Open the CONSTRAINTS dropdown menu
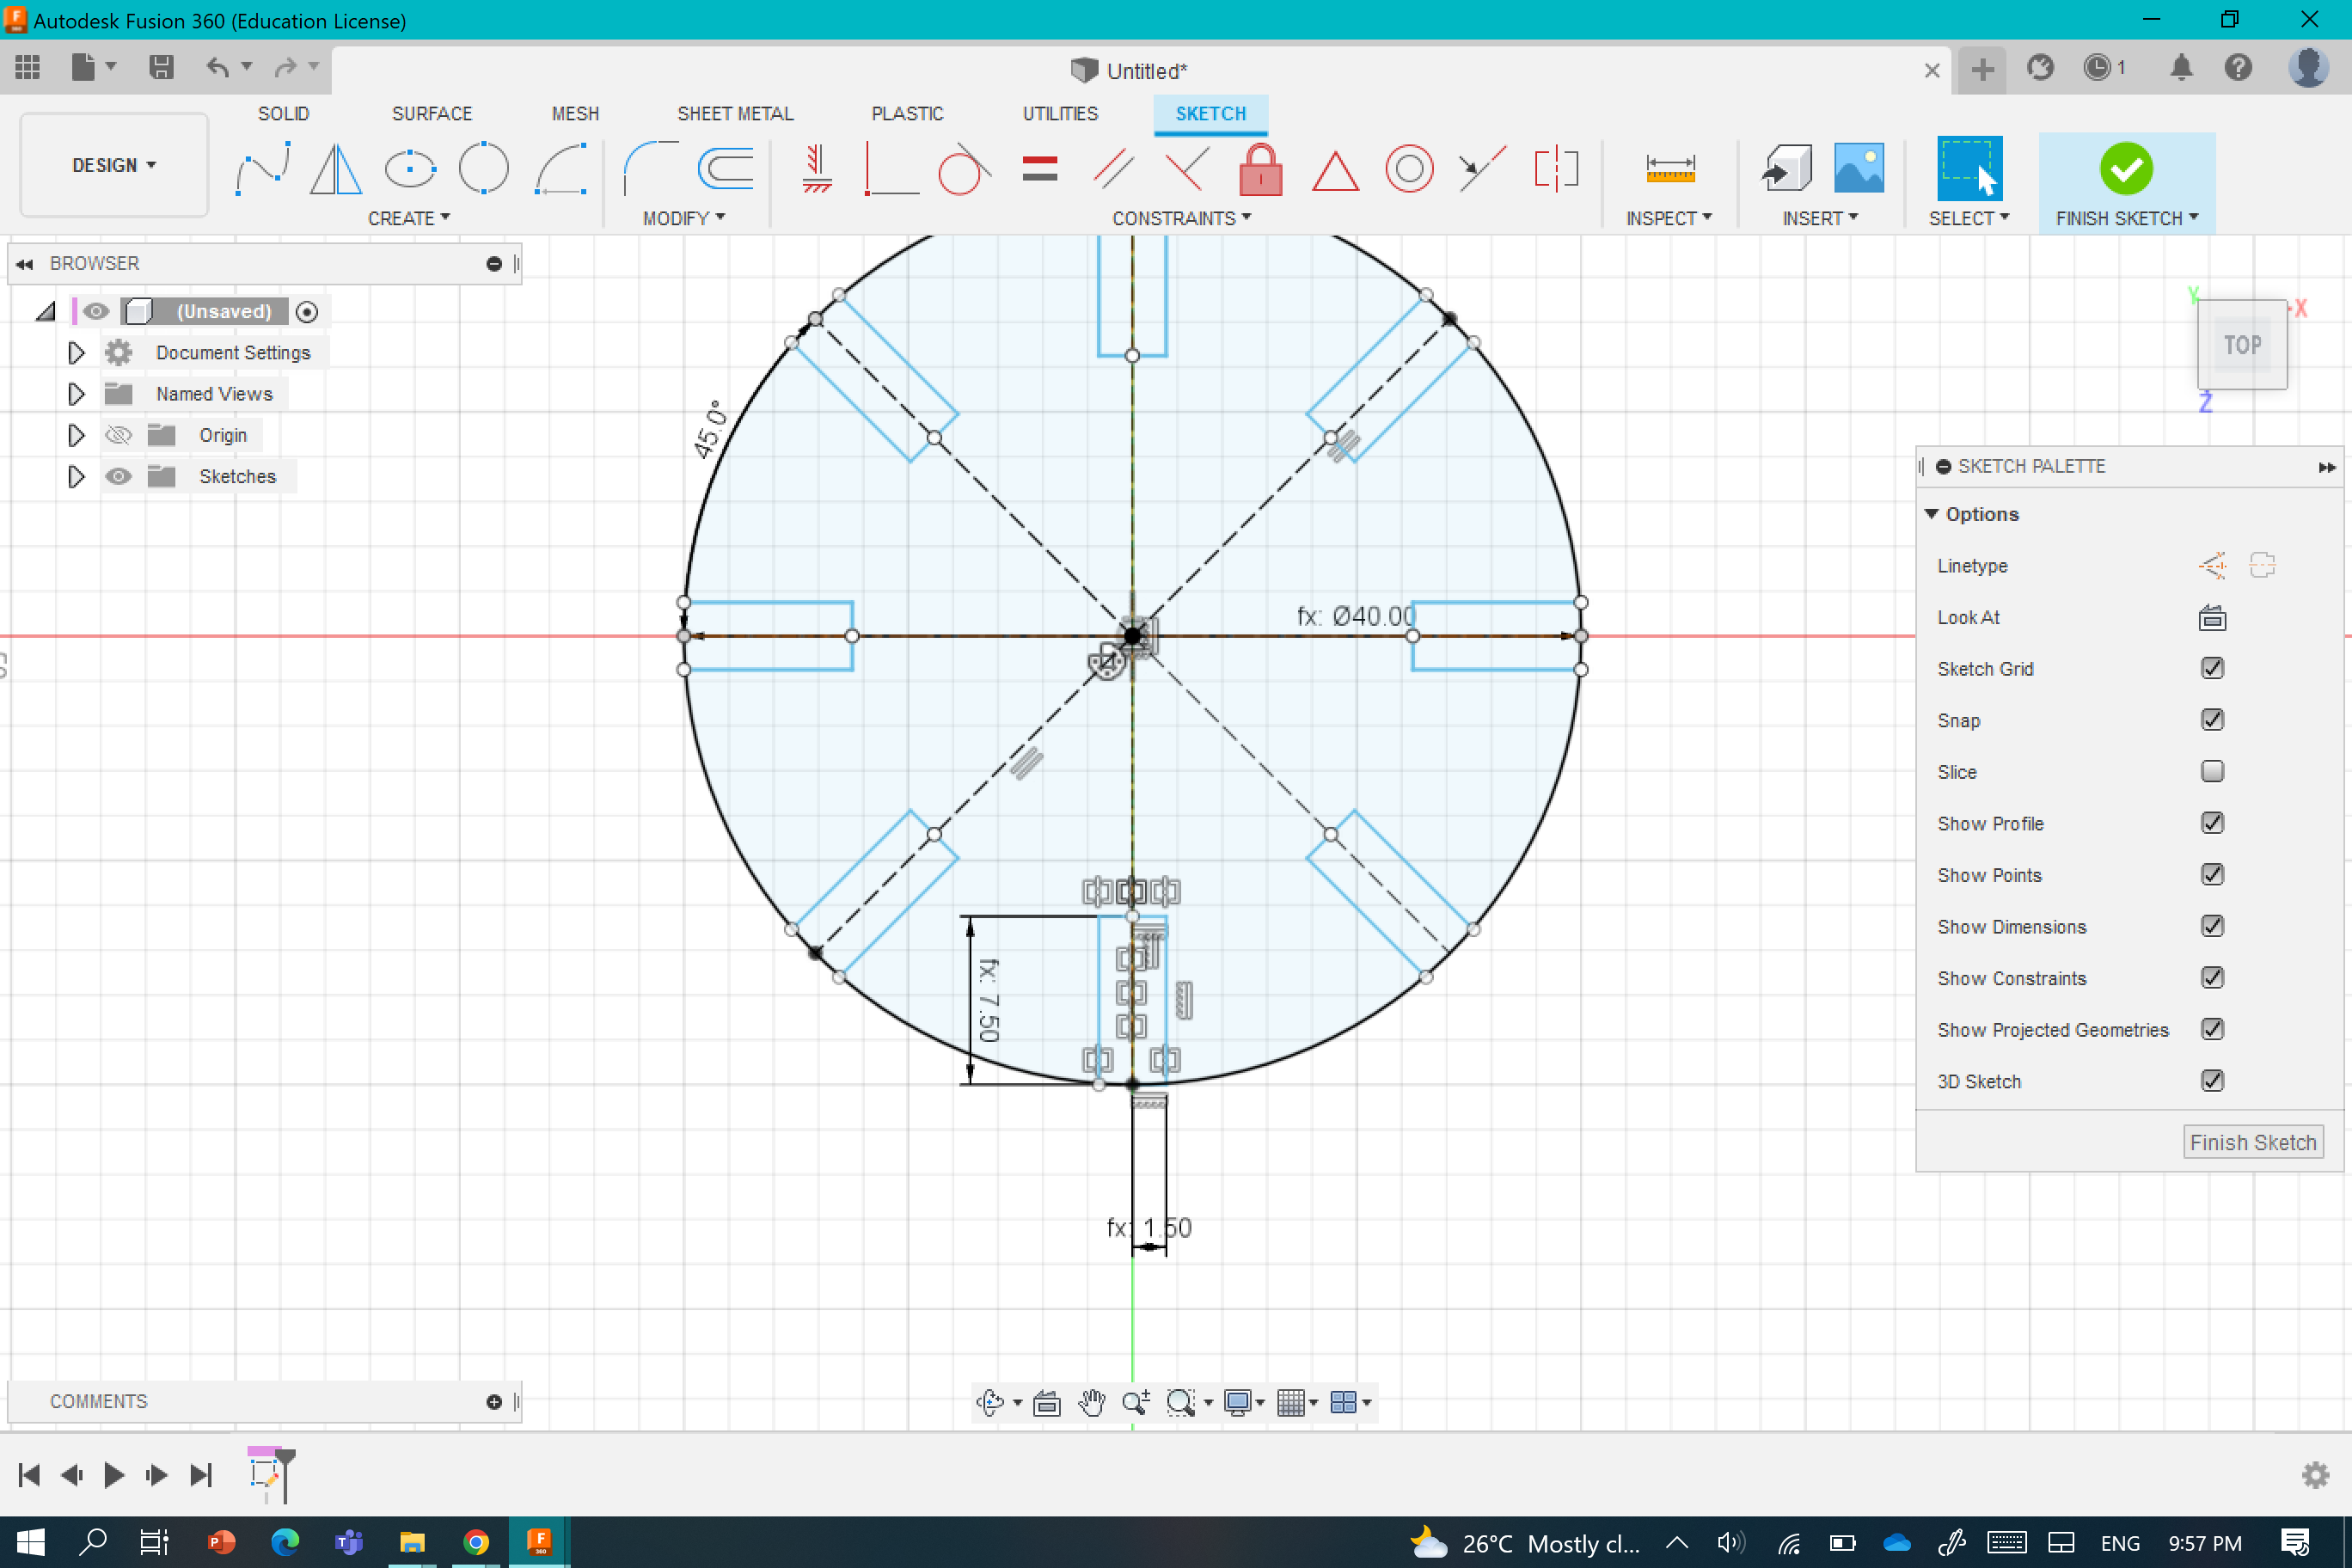2352x1568 pixels. [x=1181, y=218]
